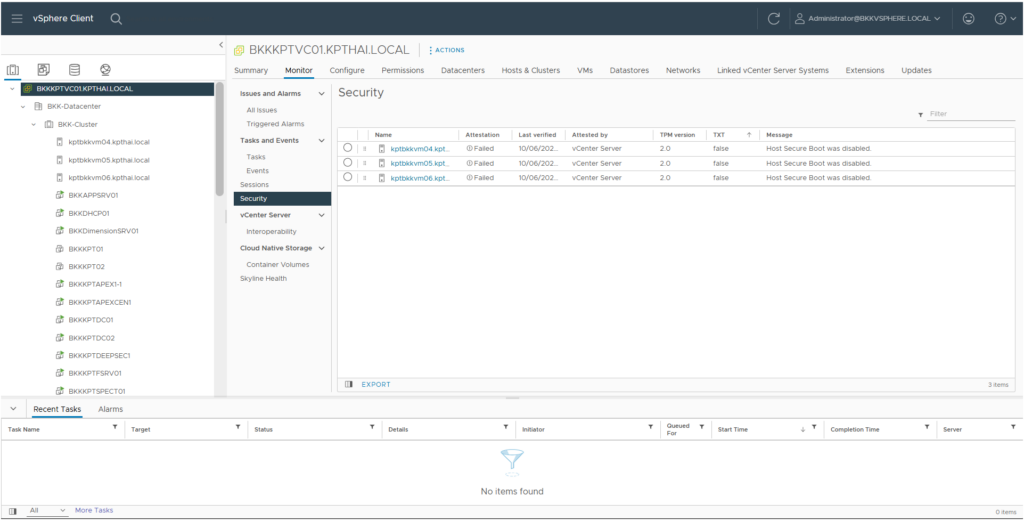
Task: Open the hamburger navigation menu
Action: click(x=17, y=18)
